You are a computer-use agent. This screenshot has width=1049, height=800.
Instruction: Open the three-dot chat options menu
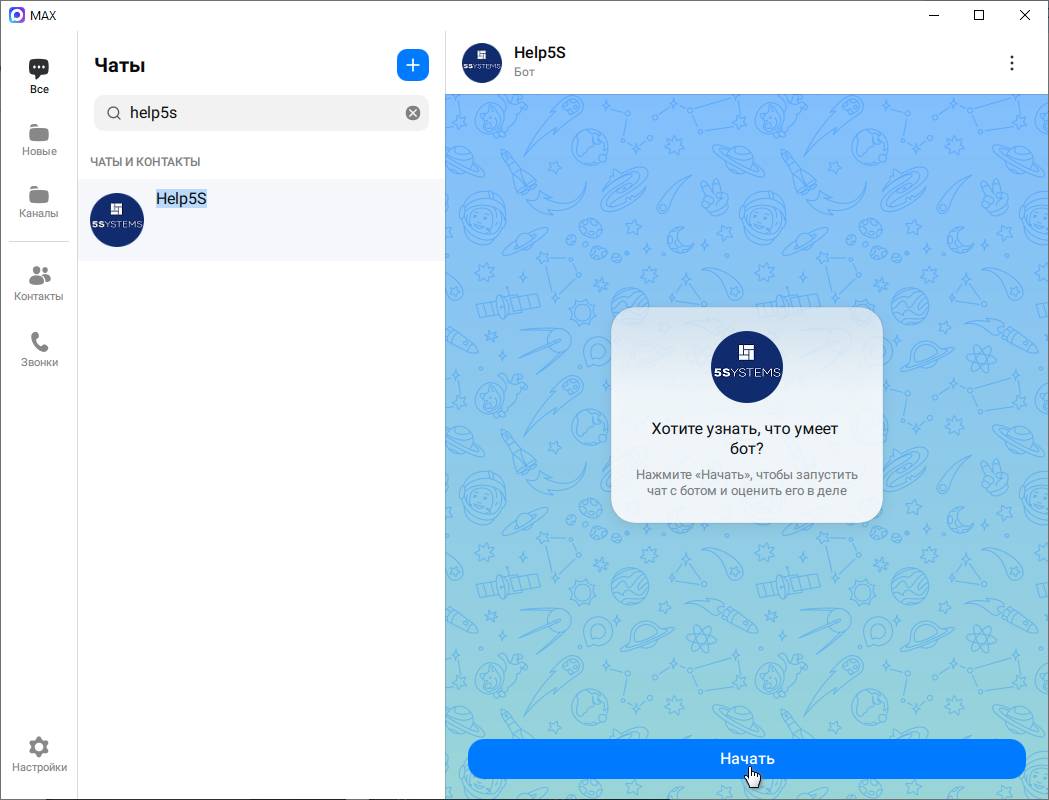click(1012, 63)
